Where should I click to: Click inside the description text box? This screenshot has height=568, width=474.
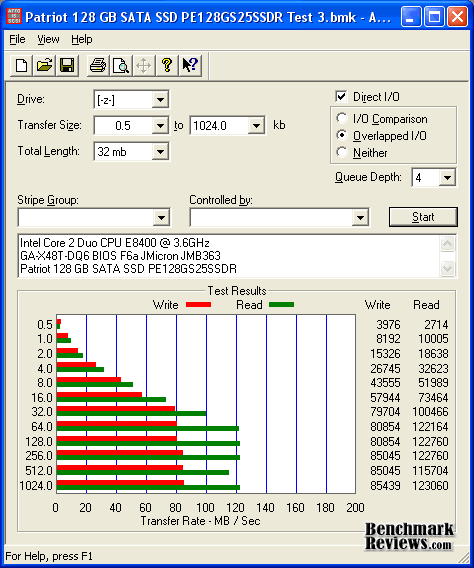pos(229,256)
